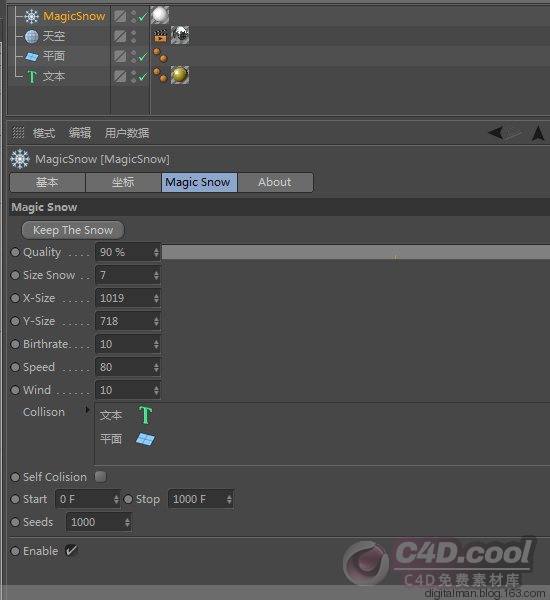Click the X-Size 1019 field
This screenshot has width=550, height=600.
click(x=124, y=298)
